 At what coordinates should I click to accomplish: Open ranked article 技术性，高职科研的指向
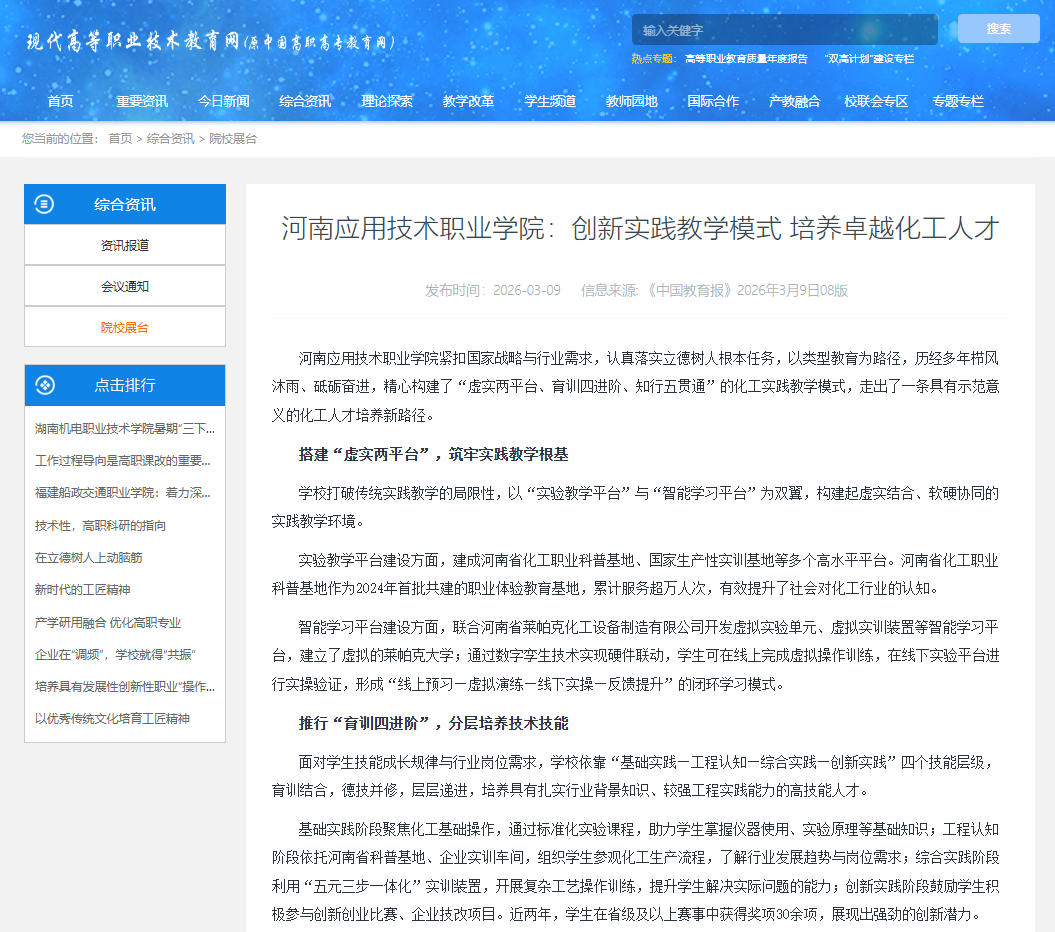point(100,526)
